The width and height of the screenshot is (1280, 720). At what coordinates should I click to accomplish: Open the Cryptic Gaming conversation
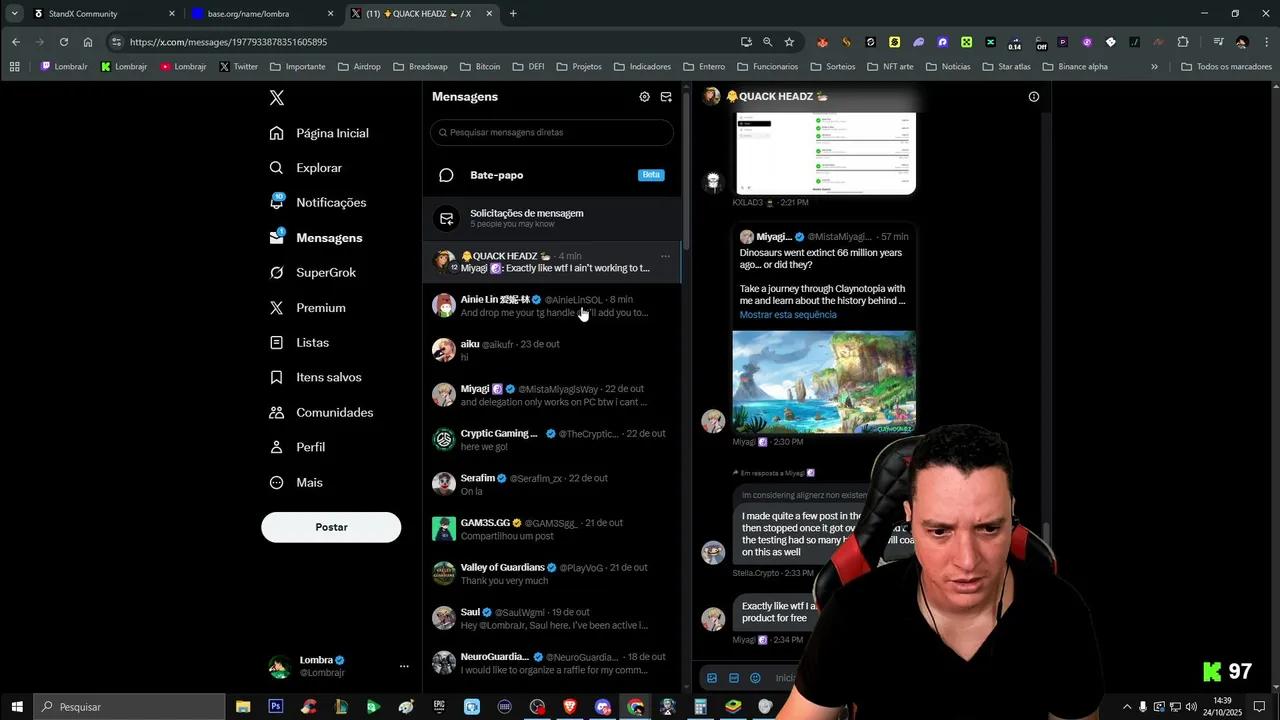pos(552,440)
